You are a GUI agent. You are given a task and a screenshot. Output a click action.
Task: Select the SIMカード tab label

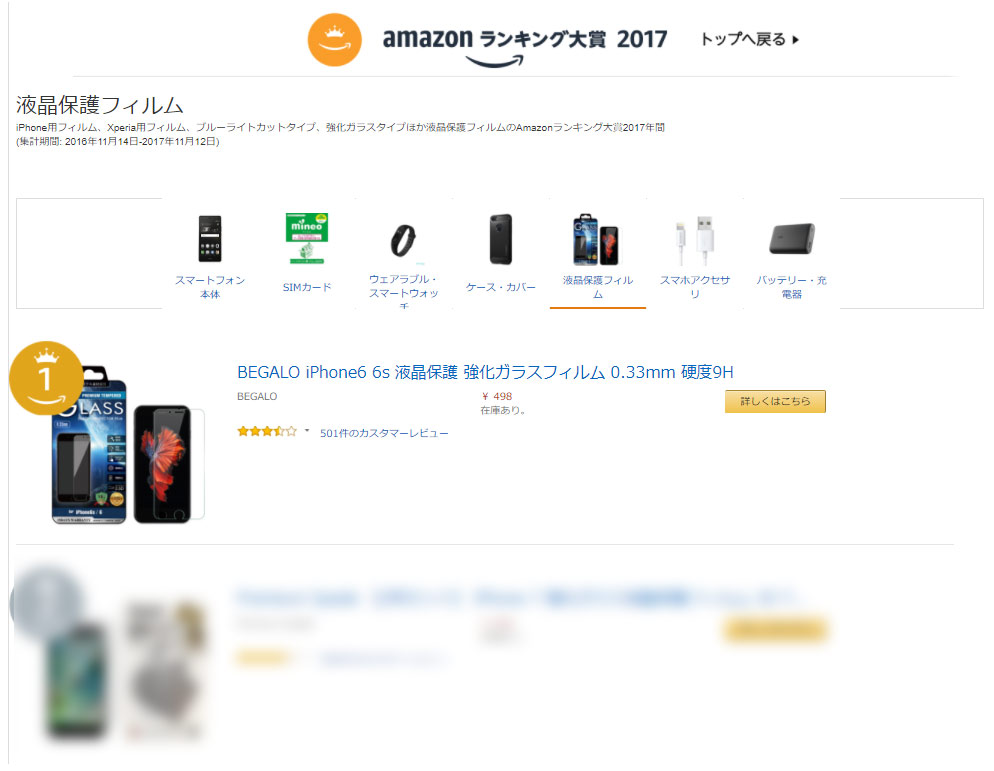(307, 287)
